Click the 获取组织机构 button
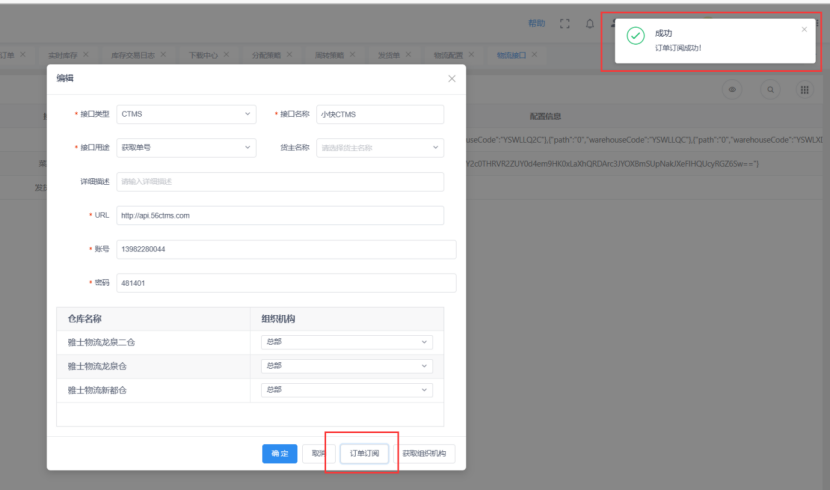This screenshot has width=830, height=490. (x=424, y=453)
